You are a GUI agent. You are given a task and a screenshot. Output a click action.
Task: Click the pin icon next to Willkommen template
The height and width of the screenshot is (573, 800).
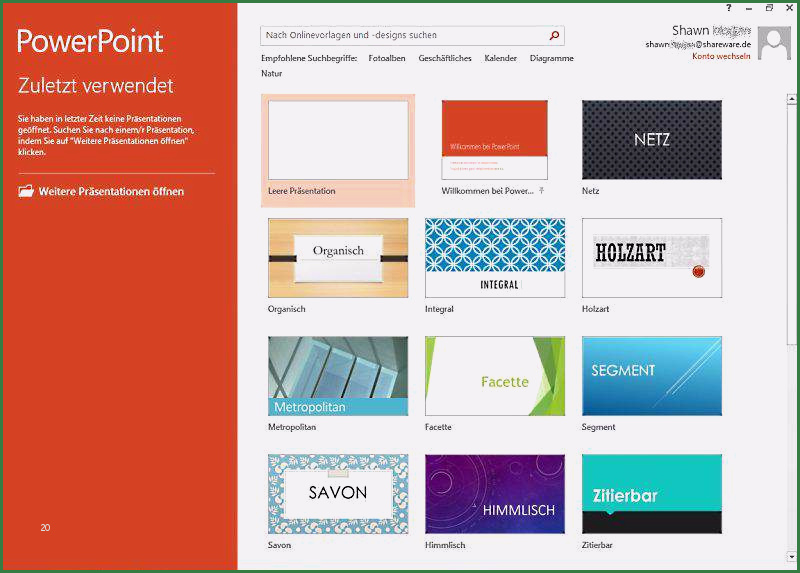pos(542,190)
